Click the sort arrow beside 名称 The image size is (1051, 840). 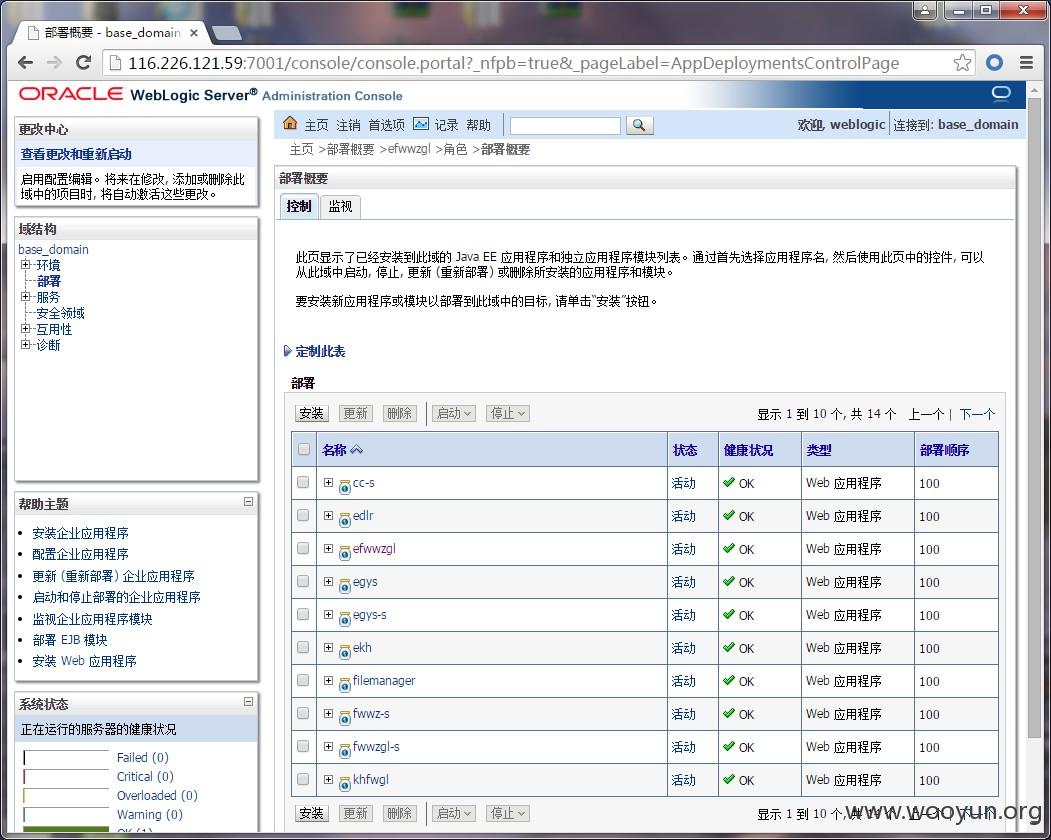[x=357, y=450]
